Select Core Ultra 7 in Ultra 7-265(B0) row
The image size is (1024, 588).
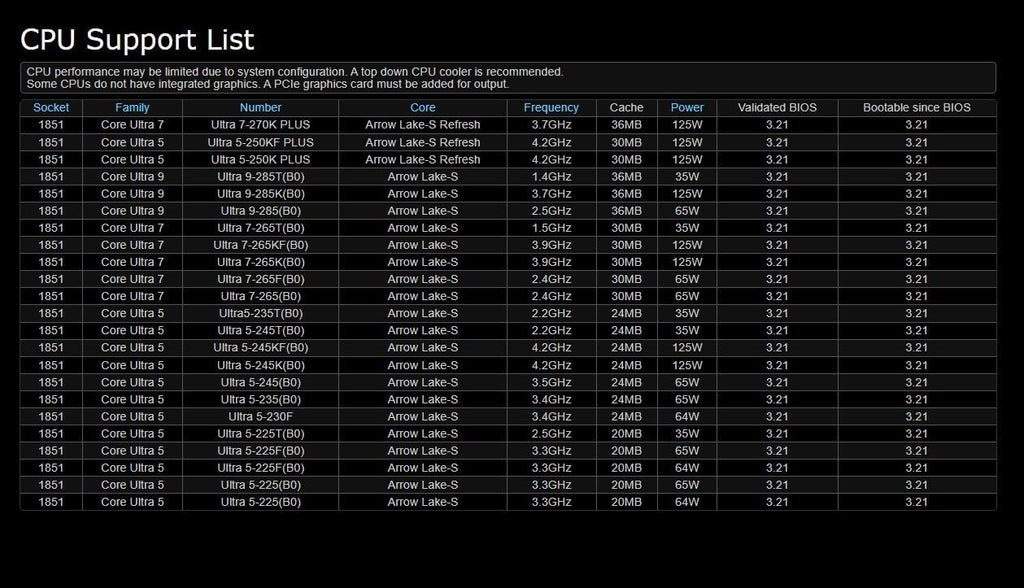point(132,296)
